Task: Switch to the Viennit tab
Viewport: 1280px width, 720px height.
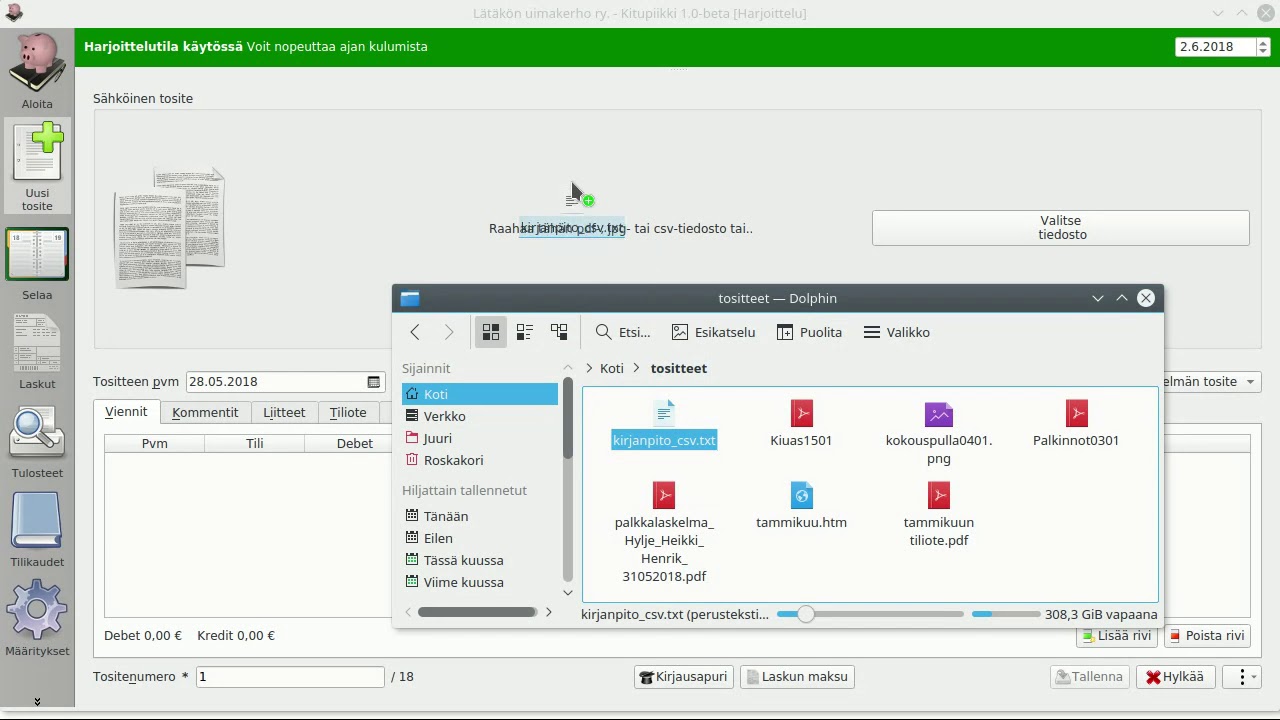Action: pos(126,412)
